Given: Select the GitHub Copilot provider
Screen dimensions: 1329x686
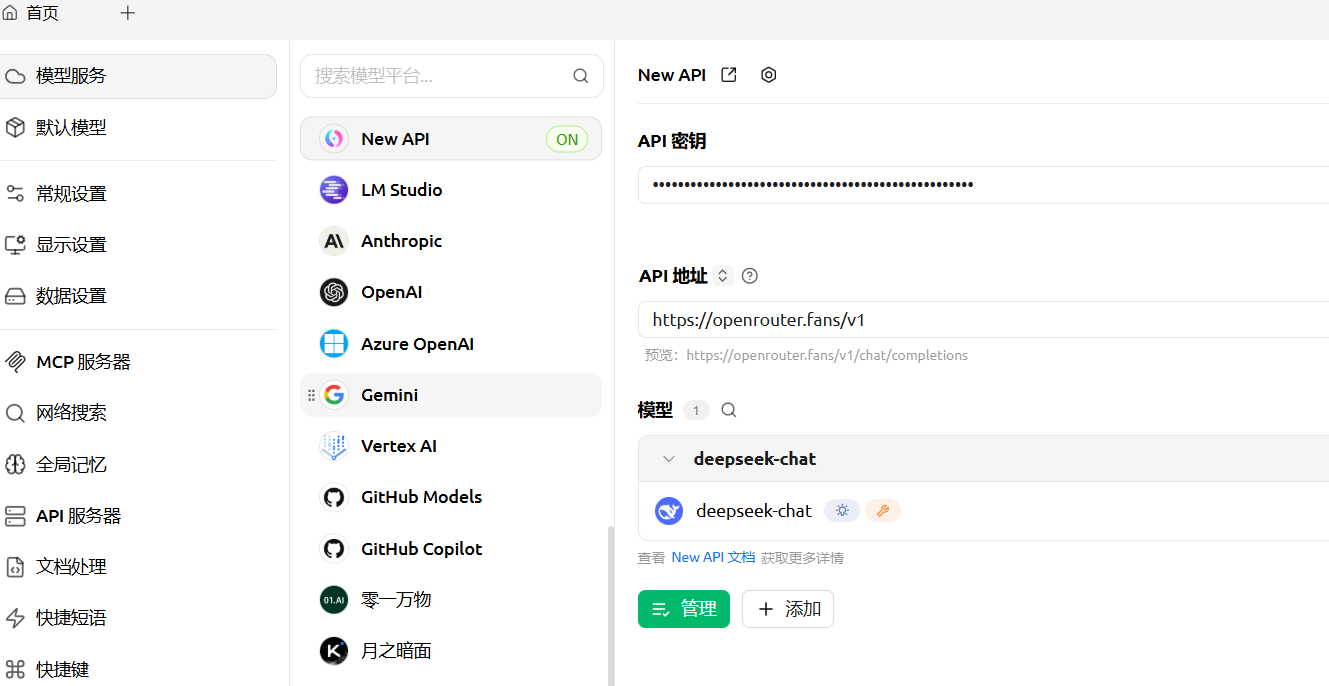Looking at the screenshot, I should (451, 549).
